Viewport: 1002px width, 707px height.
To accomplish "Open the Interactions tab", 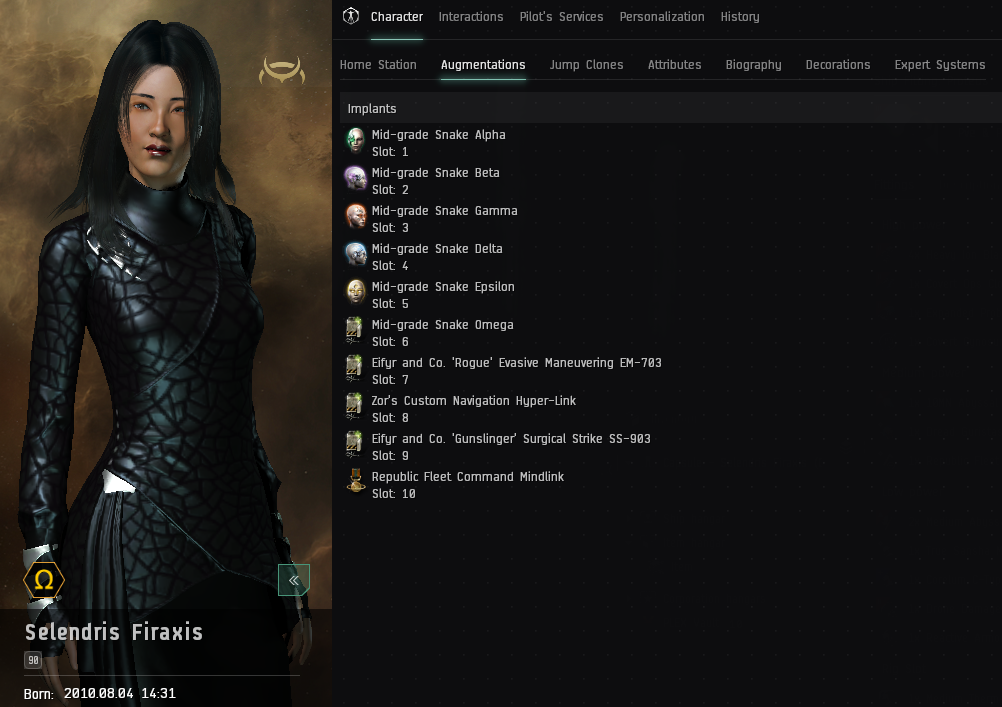I will pyautogui.click(x=470, y=17).
